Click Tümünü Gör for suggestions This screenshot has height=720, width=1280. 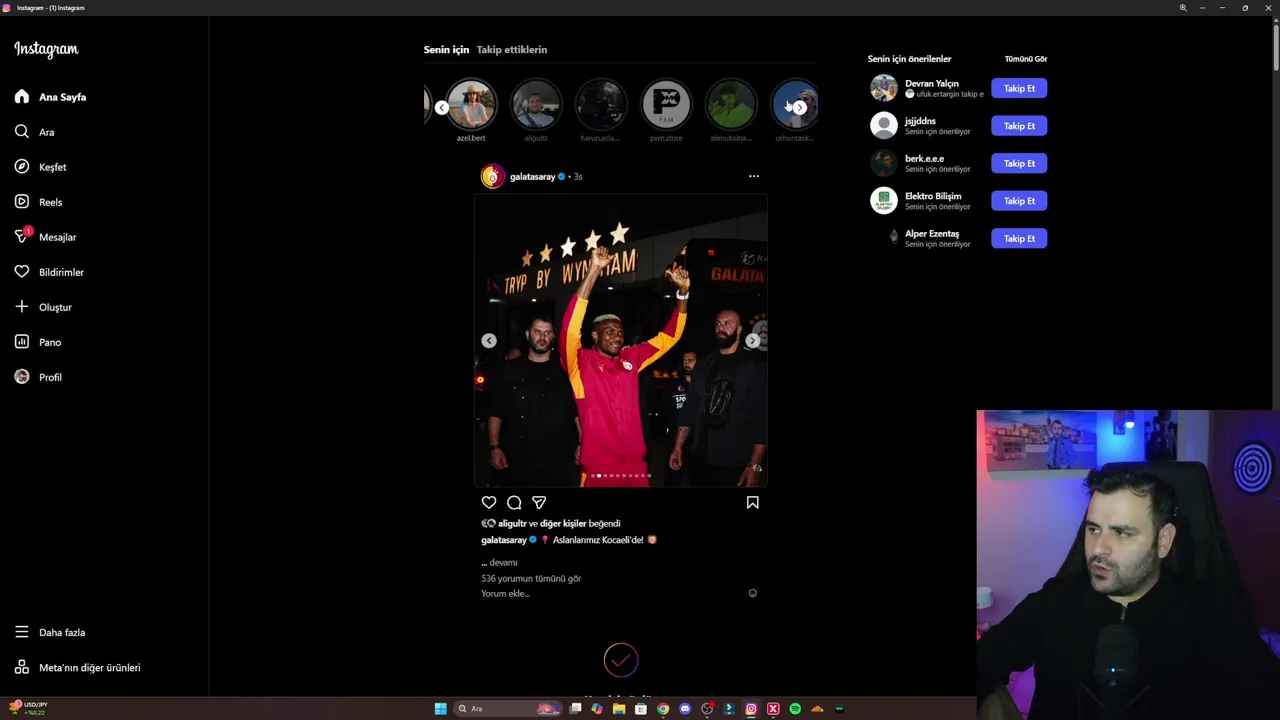1026,59
